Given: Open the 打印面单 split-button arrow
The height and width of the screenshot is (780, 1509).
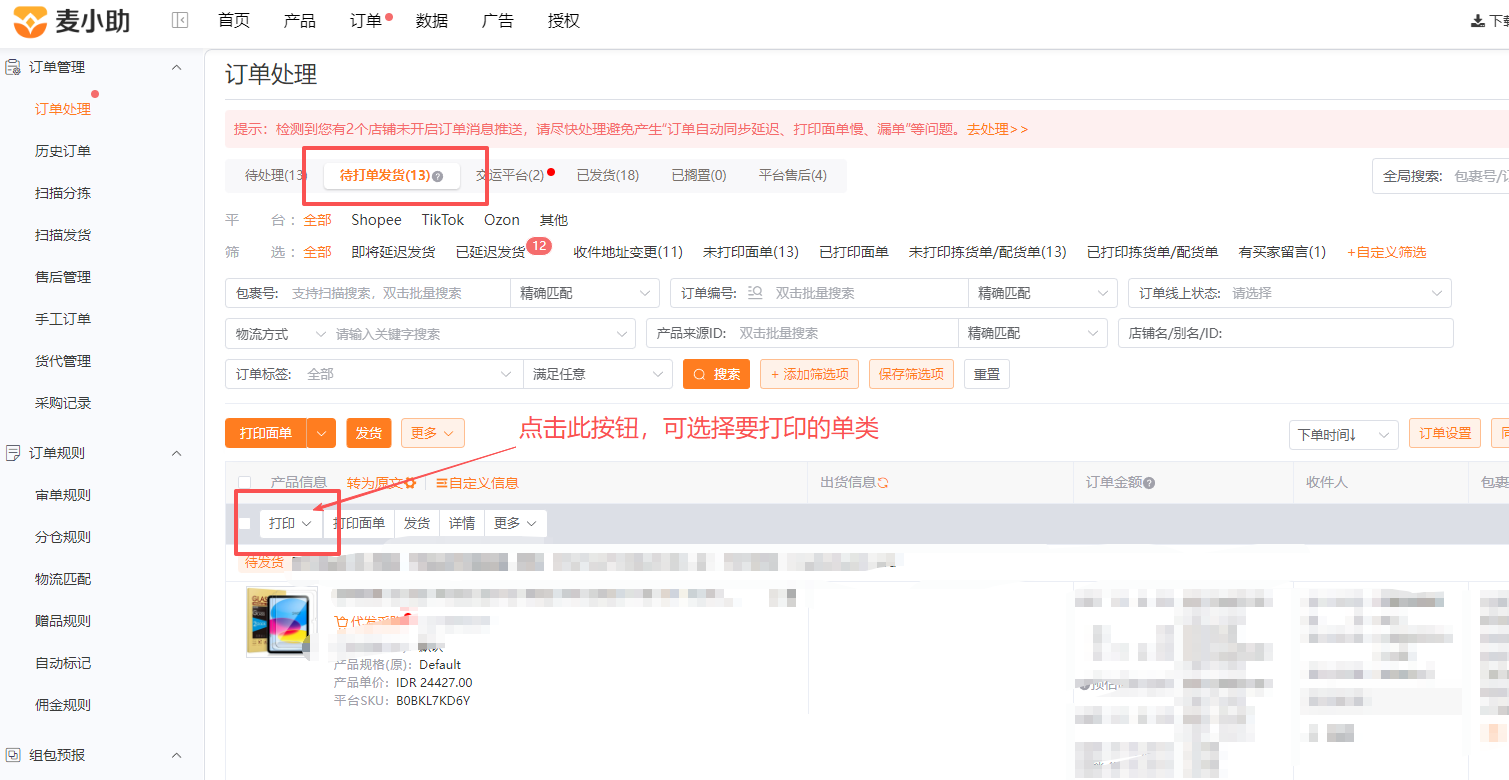Looking at the screenshot, I should coord(321,433).
